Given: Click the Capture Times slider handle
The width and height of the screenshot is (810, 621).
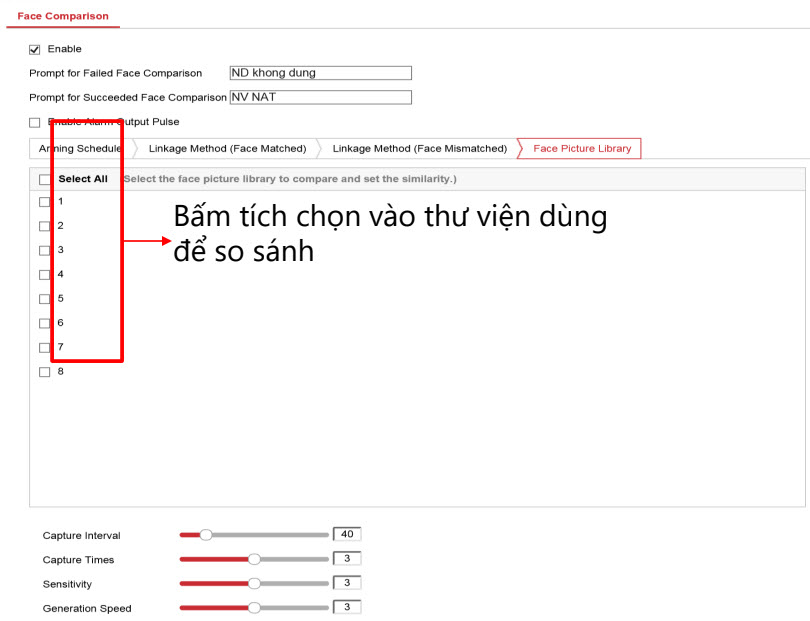Looking at the screenshot, I should pyautogui.click(x=254, y=559).
